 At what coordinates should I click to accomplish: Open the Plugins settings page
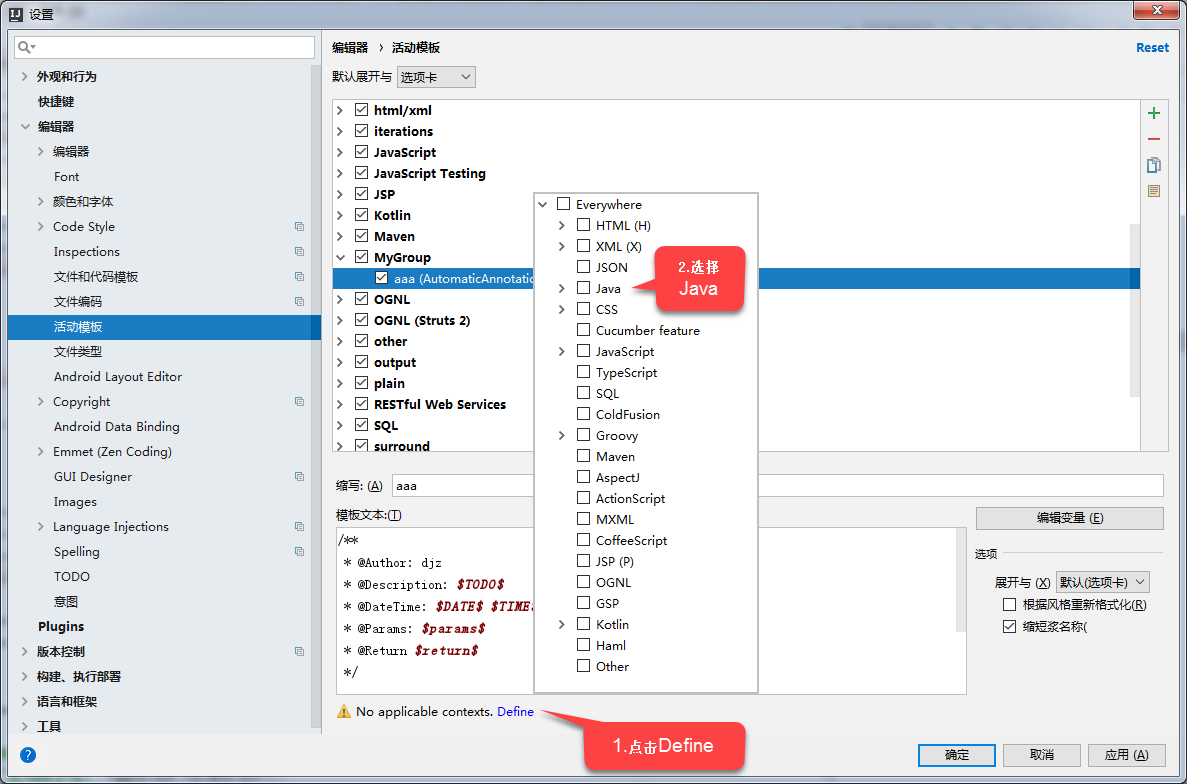pyautogui.click(x=61, y=626)
